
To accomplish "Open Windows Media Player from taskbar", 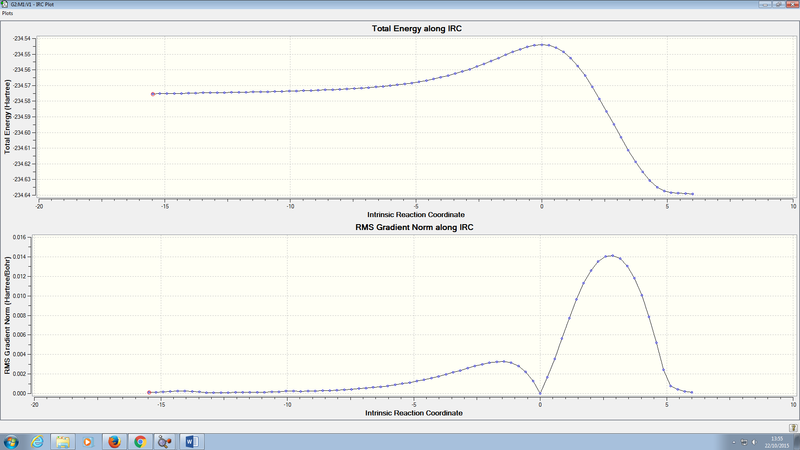I will coord(87,442).
